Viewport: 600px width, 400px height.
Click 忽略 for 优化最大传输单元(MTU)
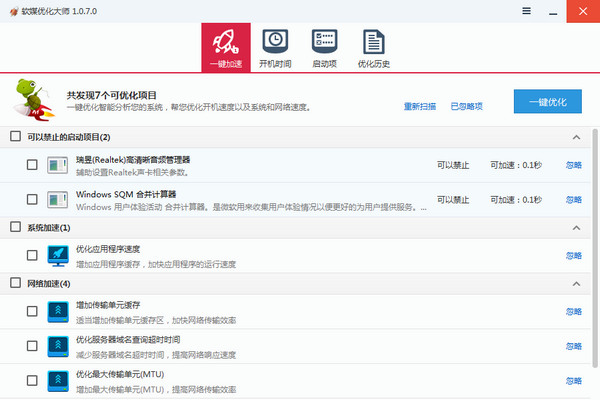pyautogui.click(x=574, y=380)
